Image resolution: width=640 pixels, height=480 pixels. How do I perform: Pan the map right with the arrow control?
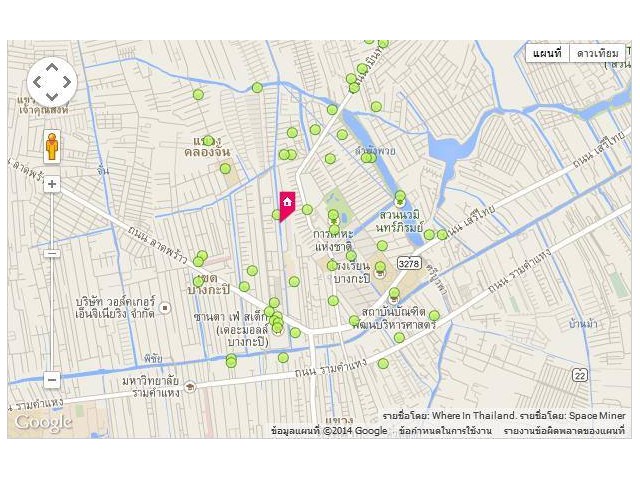(x=67, y=82)
